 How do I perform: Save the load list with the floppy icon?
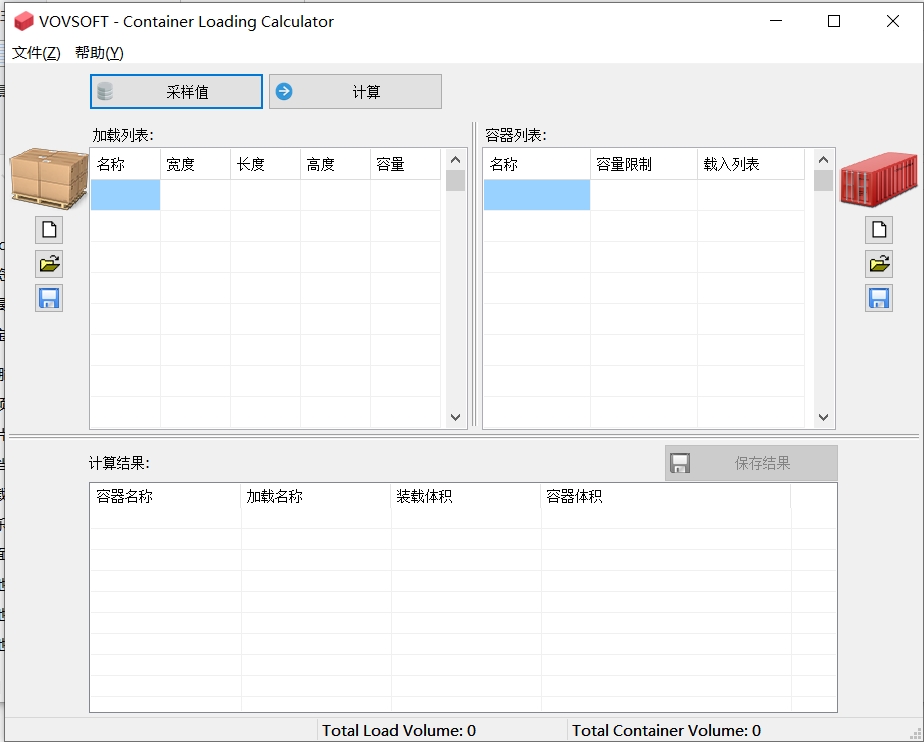pos(49,298)
